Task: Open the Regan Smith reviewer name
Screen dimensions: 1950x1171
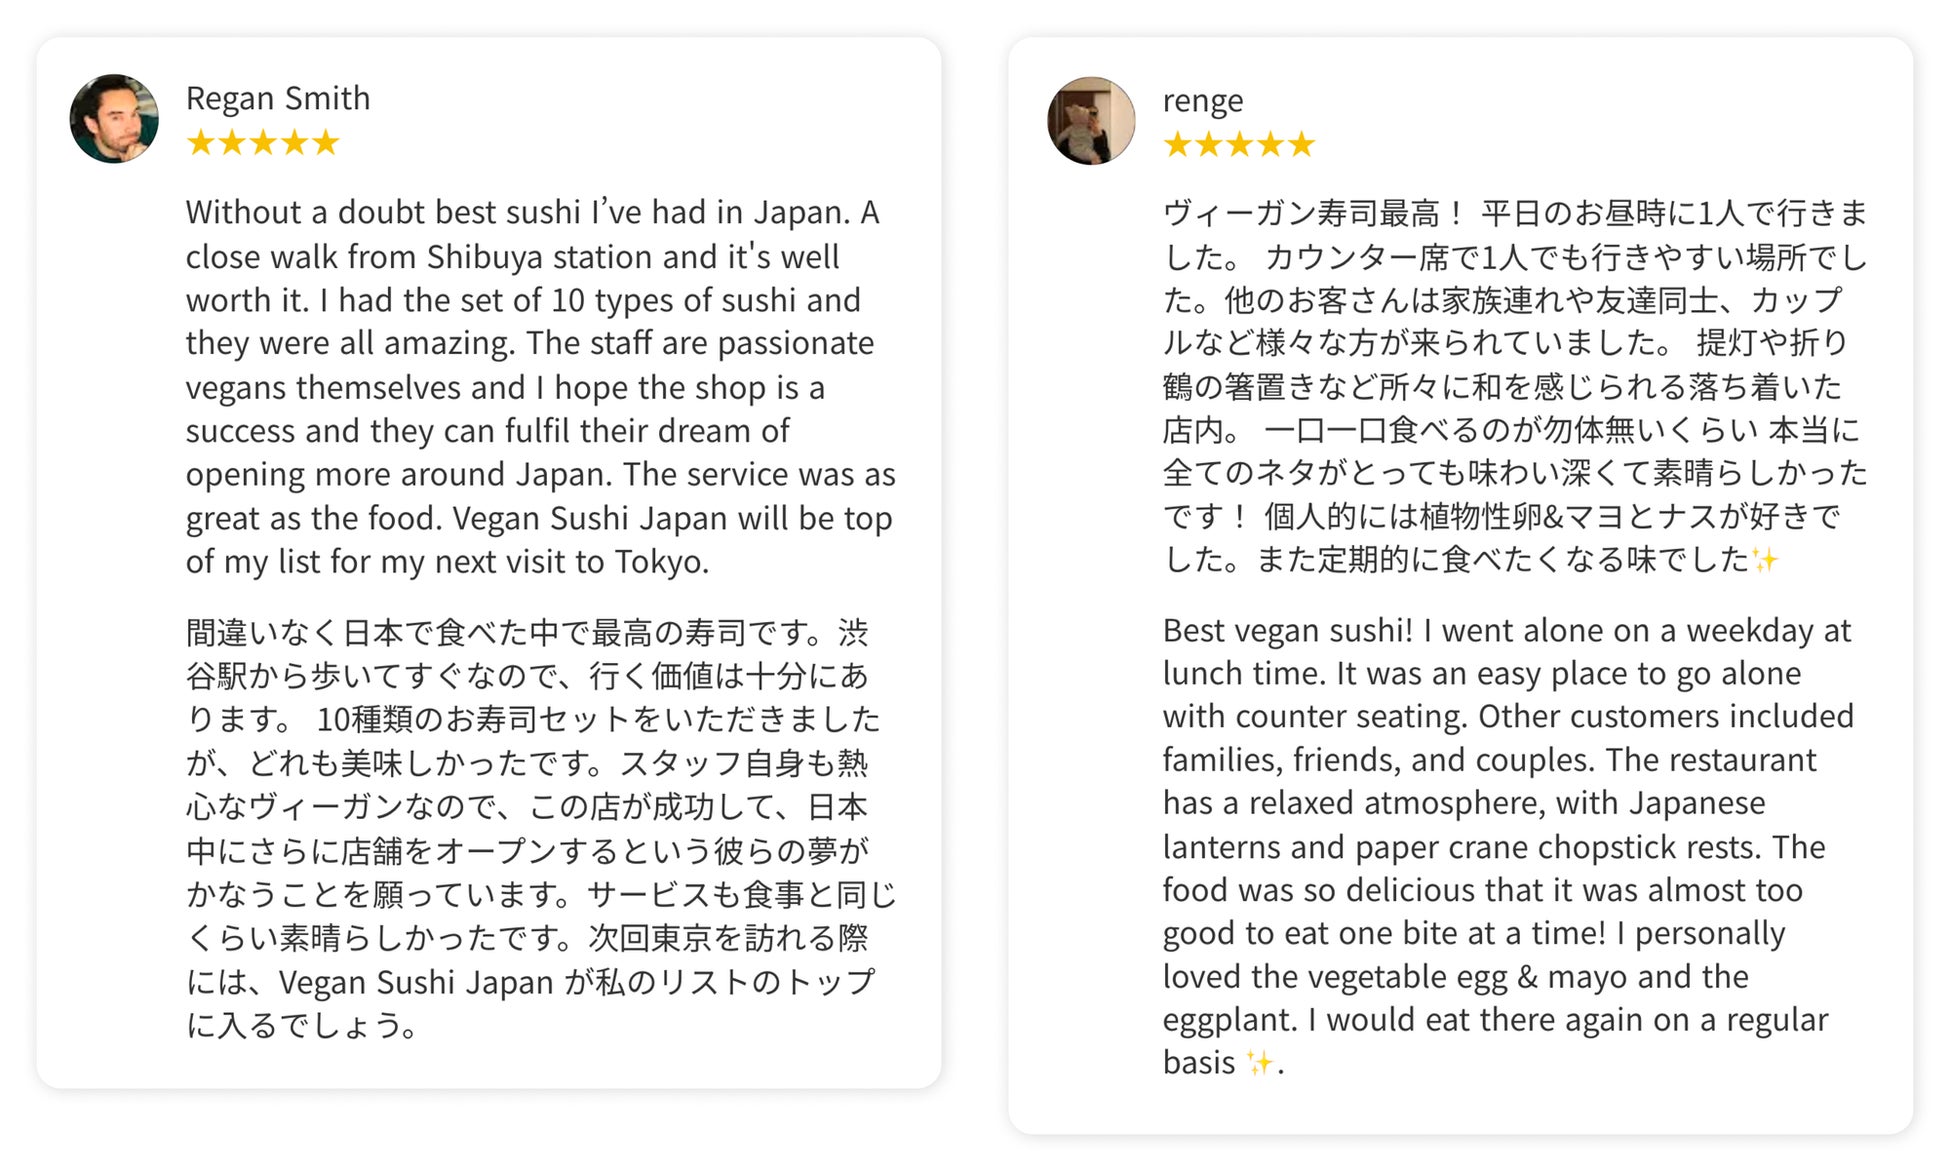Action: tap(278, 98)
